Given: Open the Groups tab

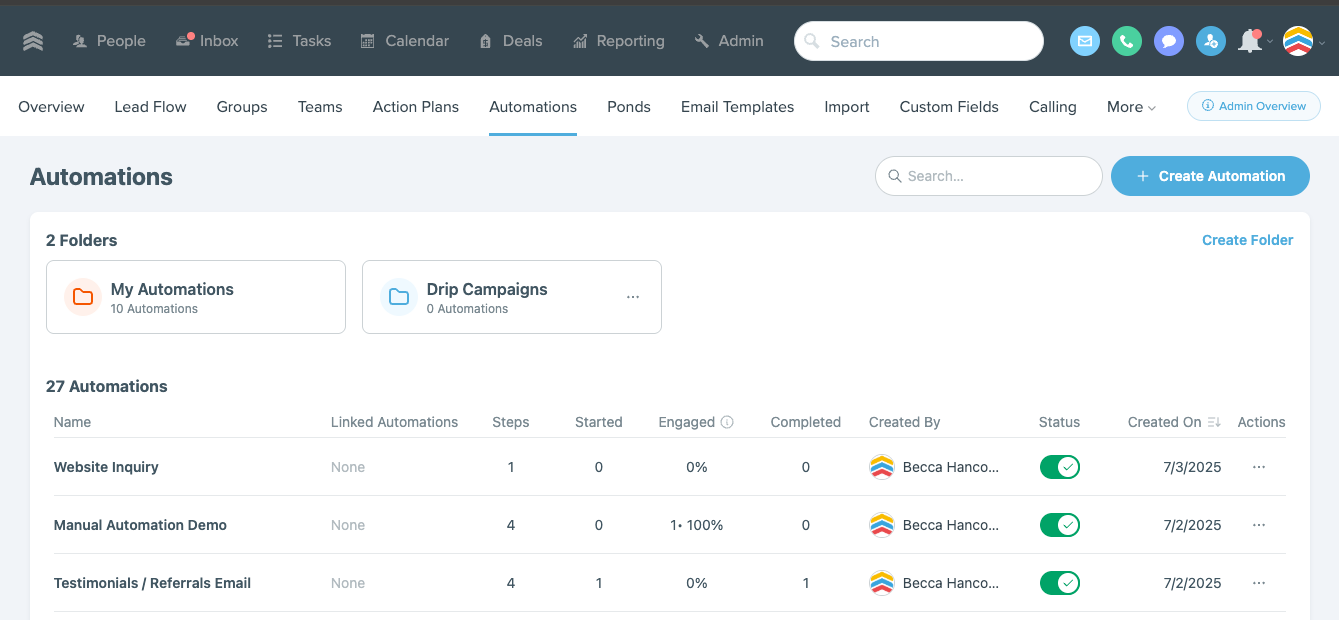Looking at the screenshot, I should [242, 107].
